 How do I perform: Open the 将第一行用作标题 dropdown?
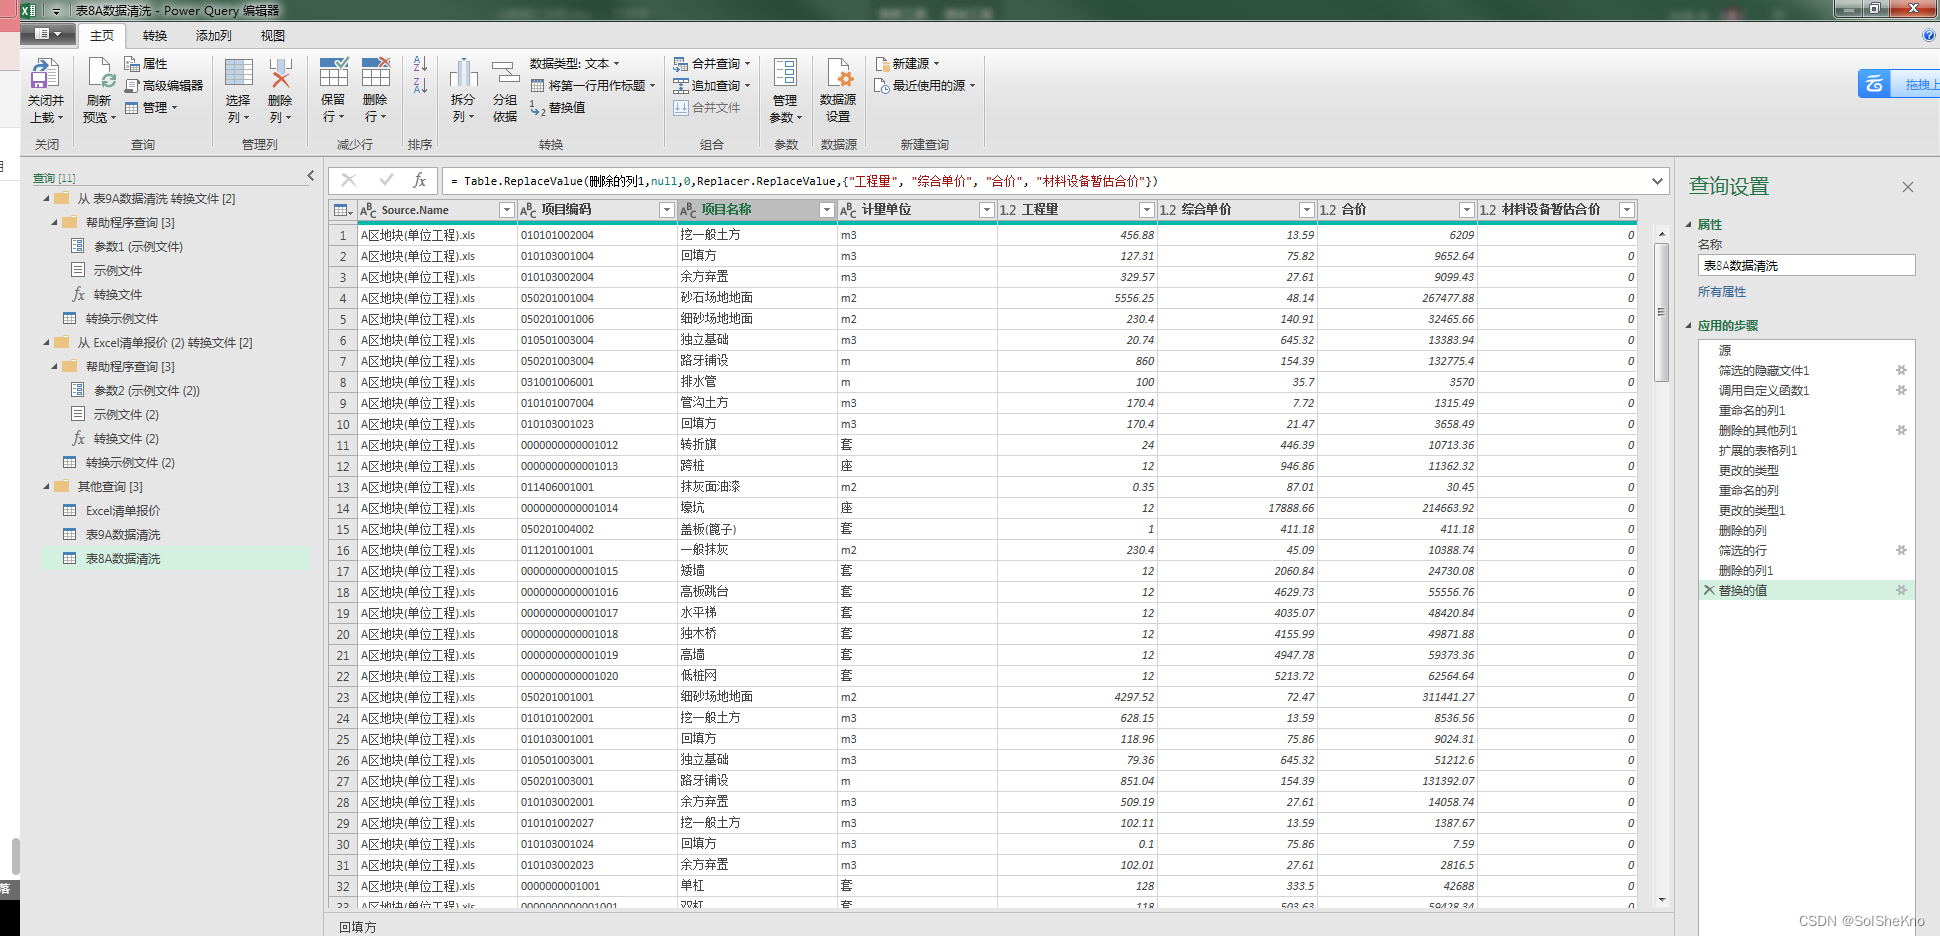point(592,86)
